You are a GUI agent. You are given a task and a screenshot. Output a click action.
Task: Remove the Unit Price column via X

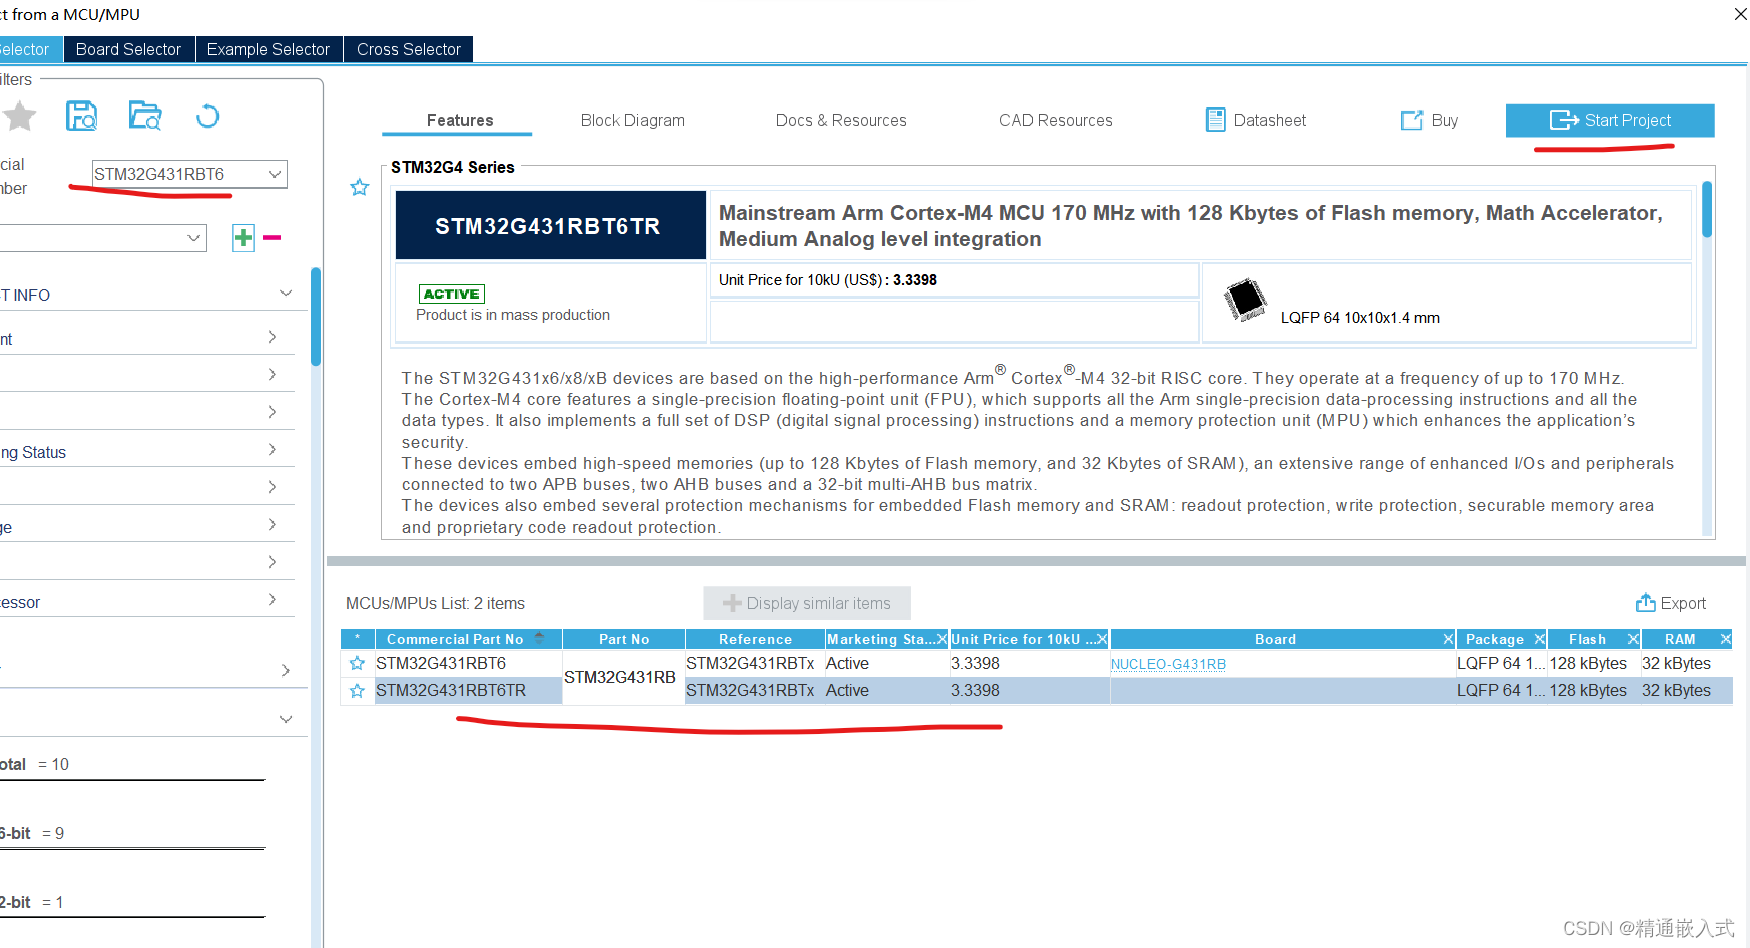pyautogui.click(x=1102, y=639)
